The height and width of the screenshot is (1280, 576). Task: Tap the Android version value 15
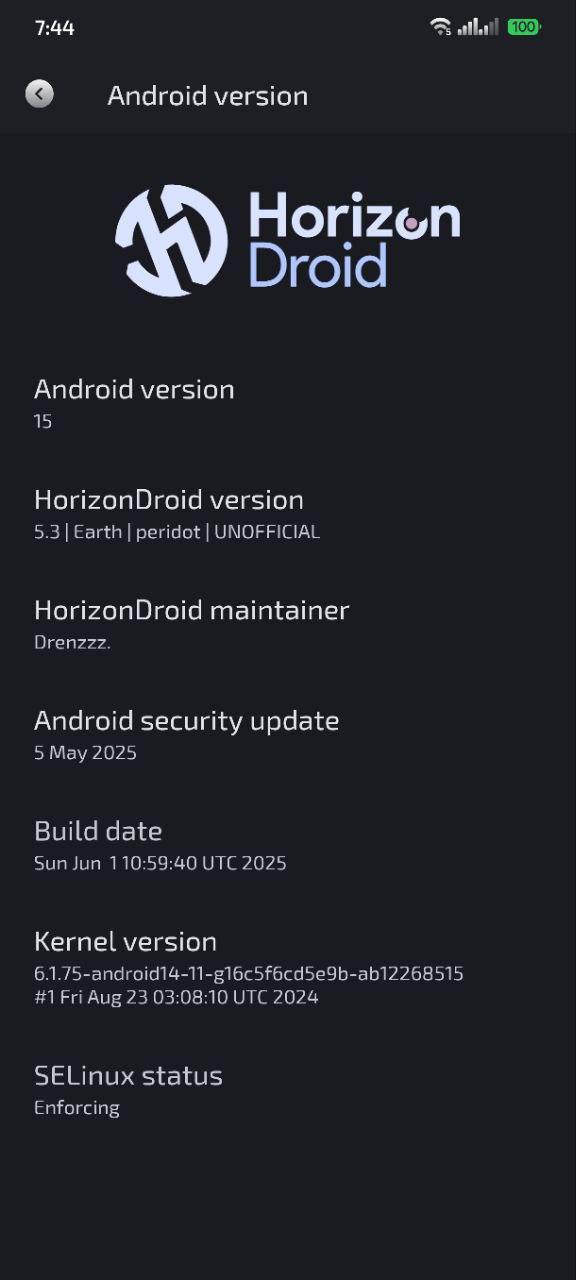43,421
